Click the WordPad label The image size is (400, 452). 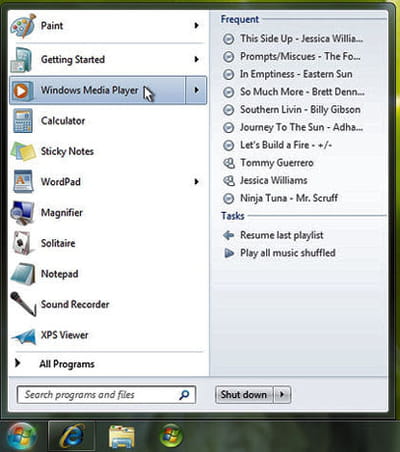(x=61, y=182)
